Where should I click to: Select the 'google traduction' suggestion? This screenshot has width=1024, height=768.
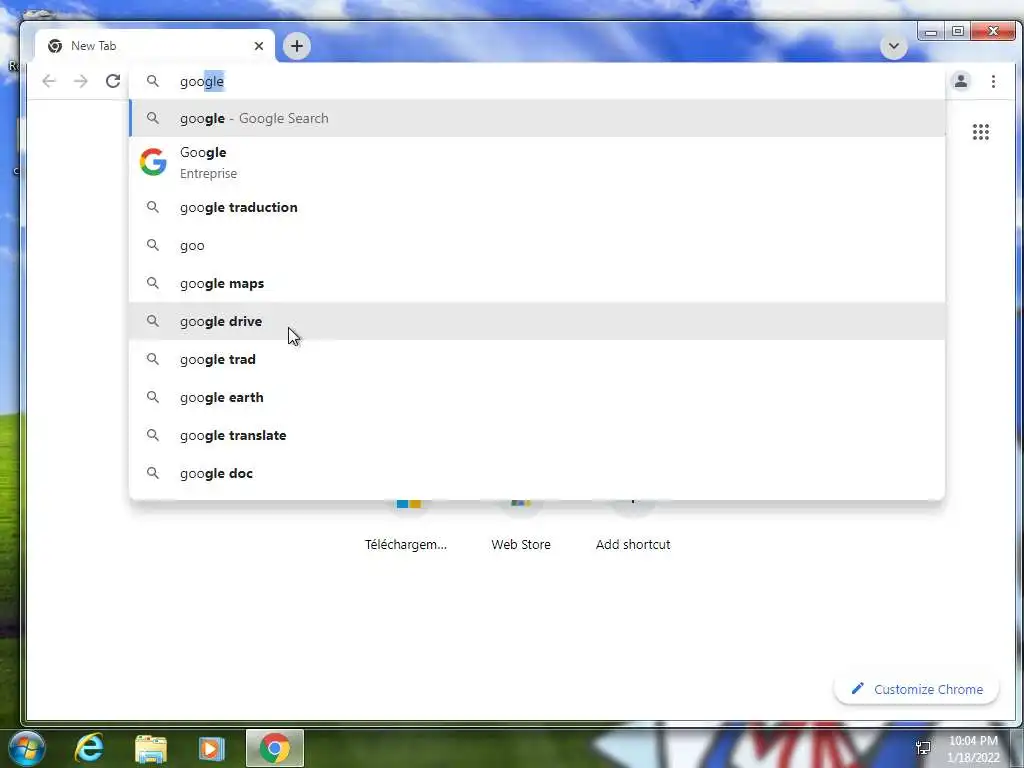tap(537, 207)
